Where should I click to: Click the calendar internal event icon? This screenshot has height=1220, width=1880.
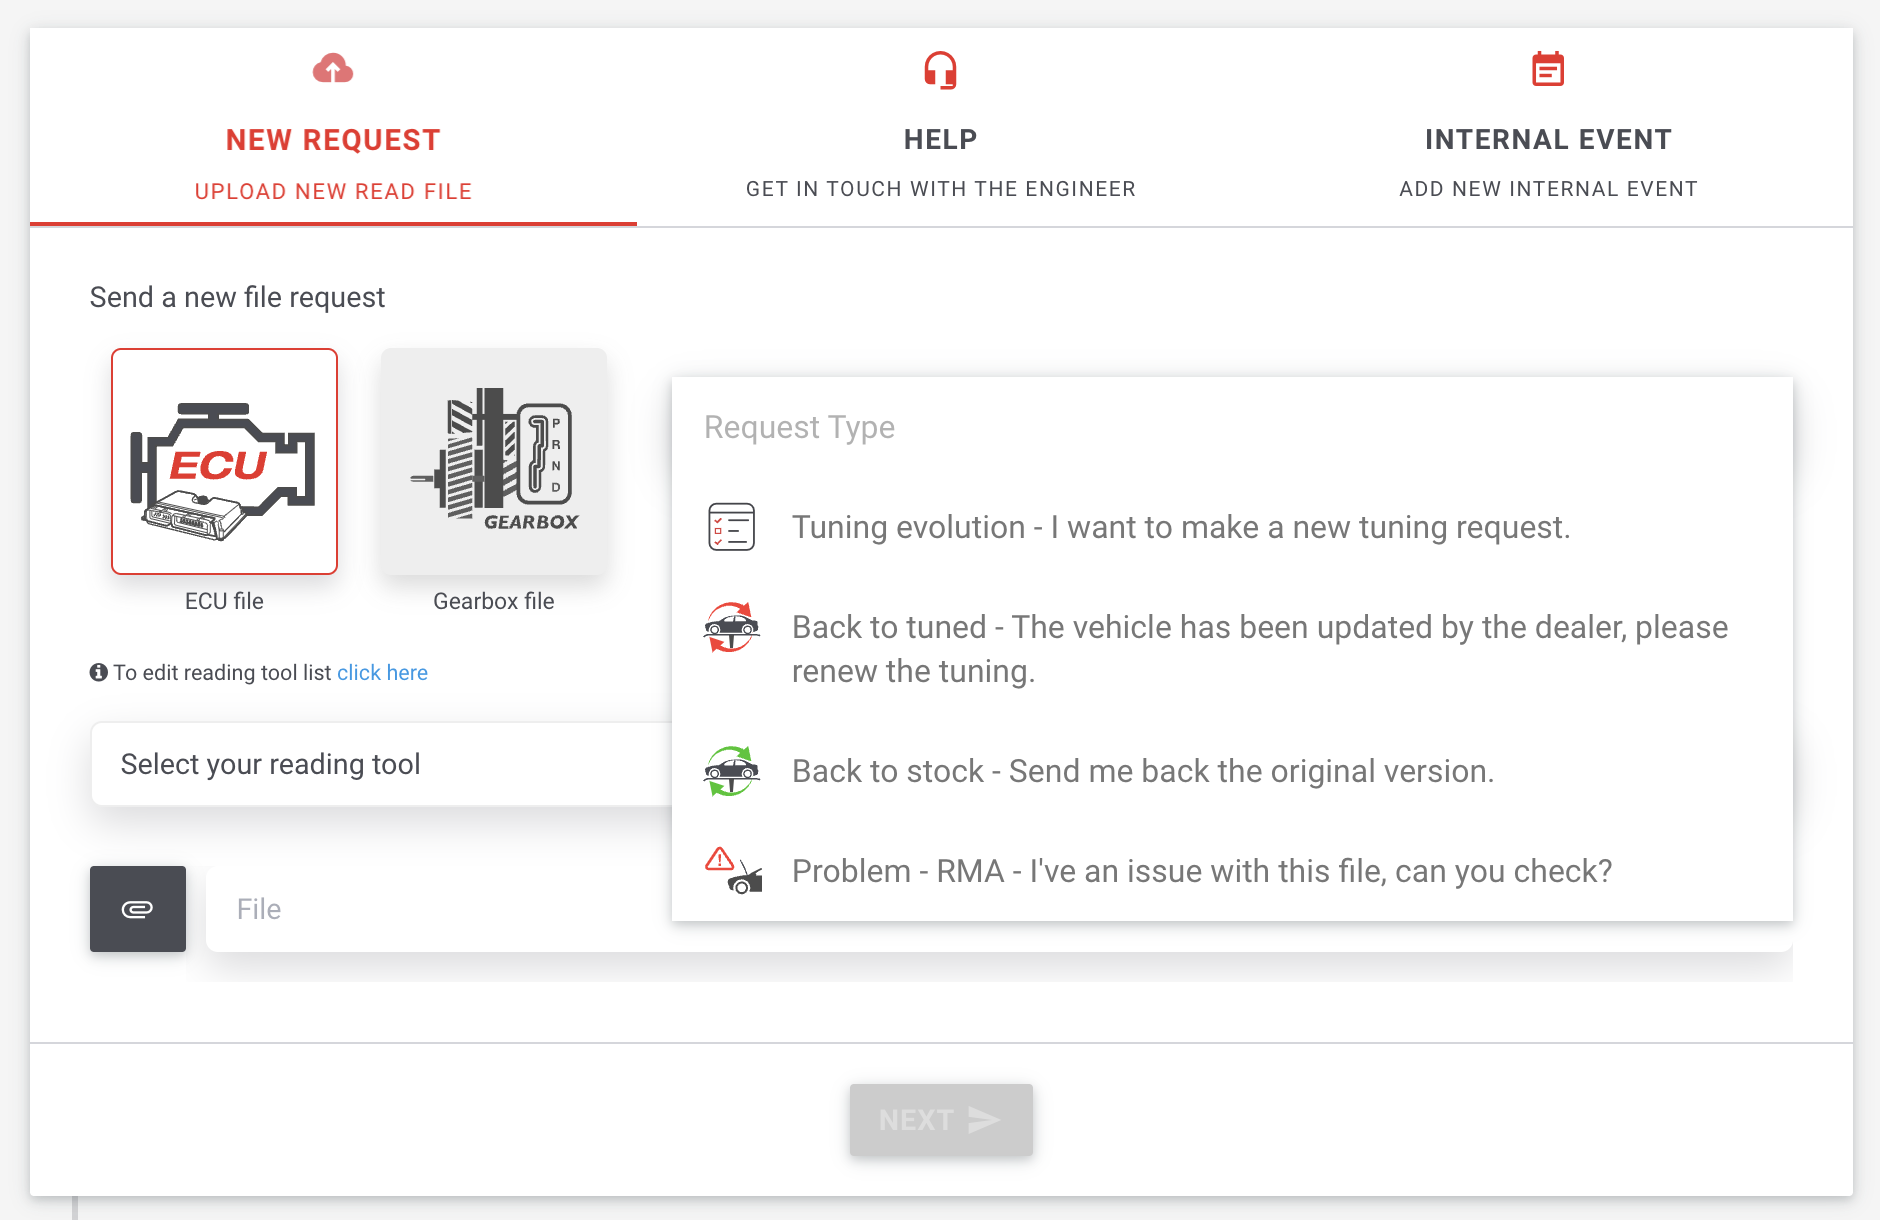(x=1547, y=69)
